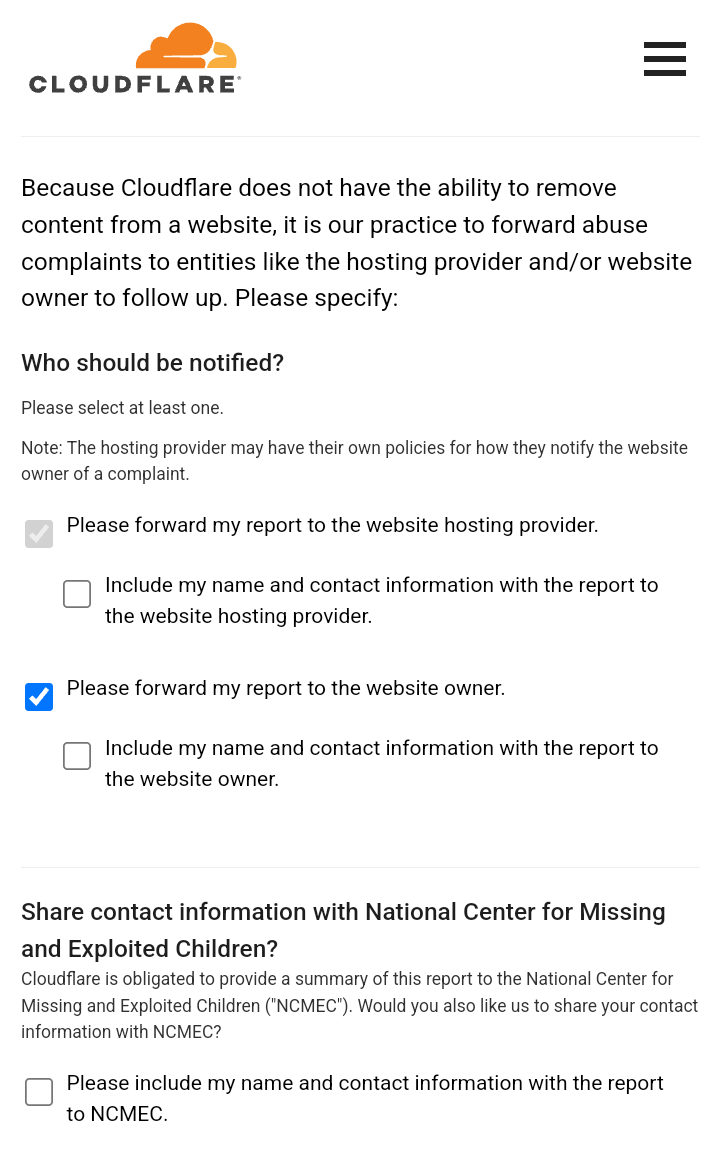
Task: Click the greyed-out hosting provider forward checkbox
Action: tap(39, 534)
